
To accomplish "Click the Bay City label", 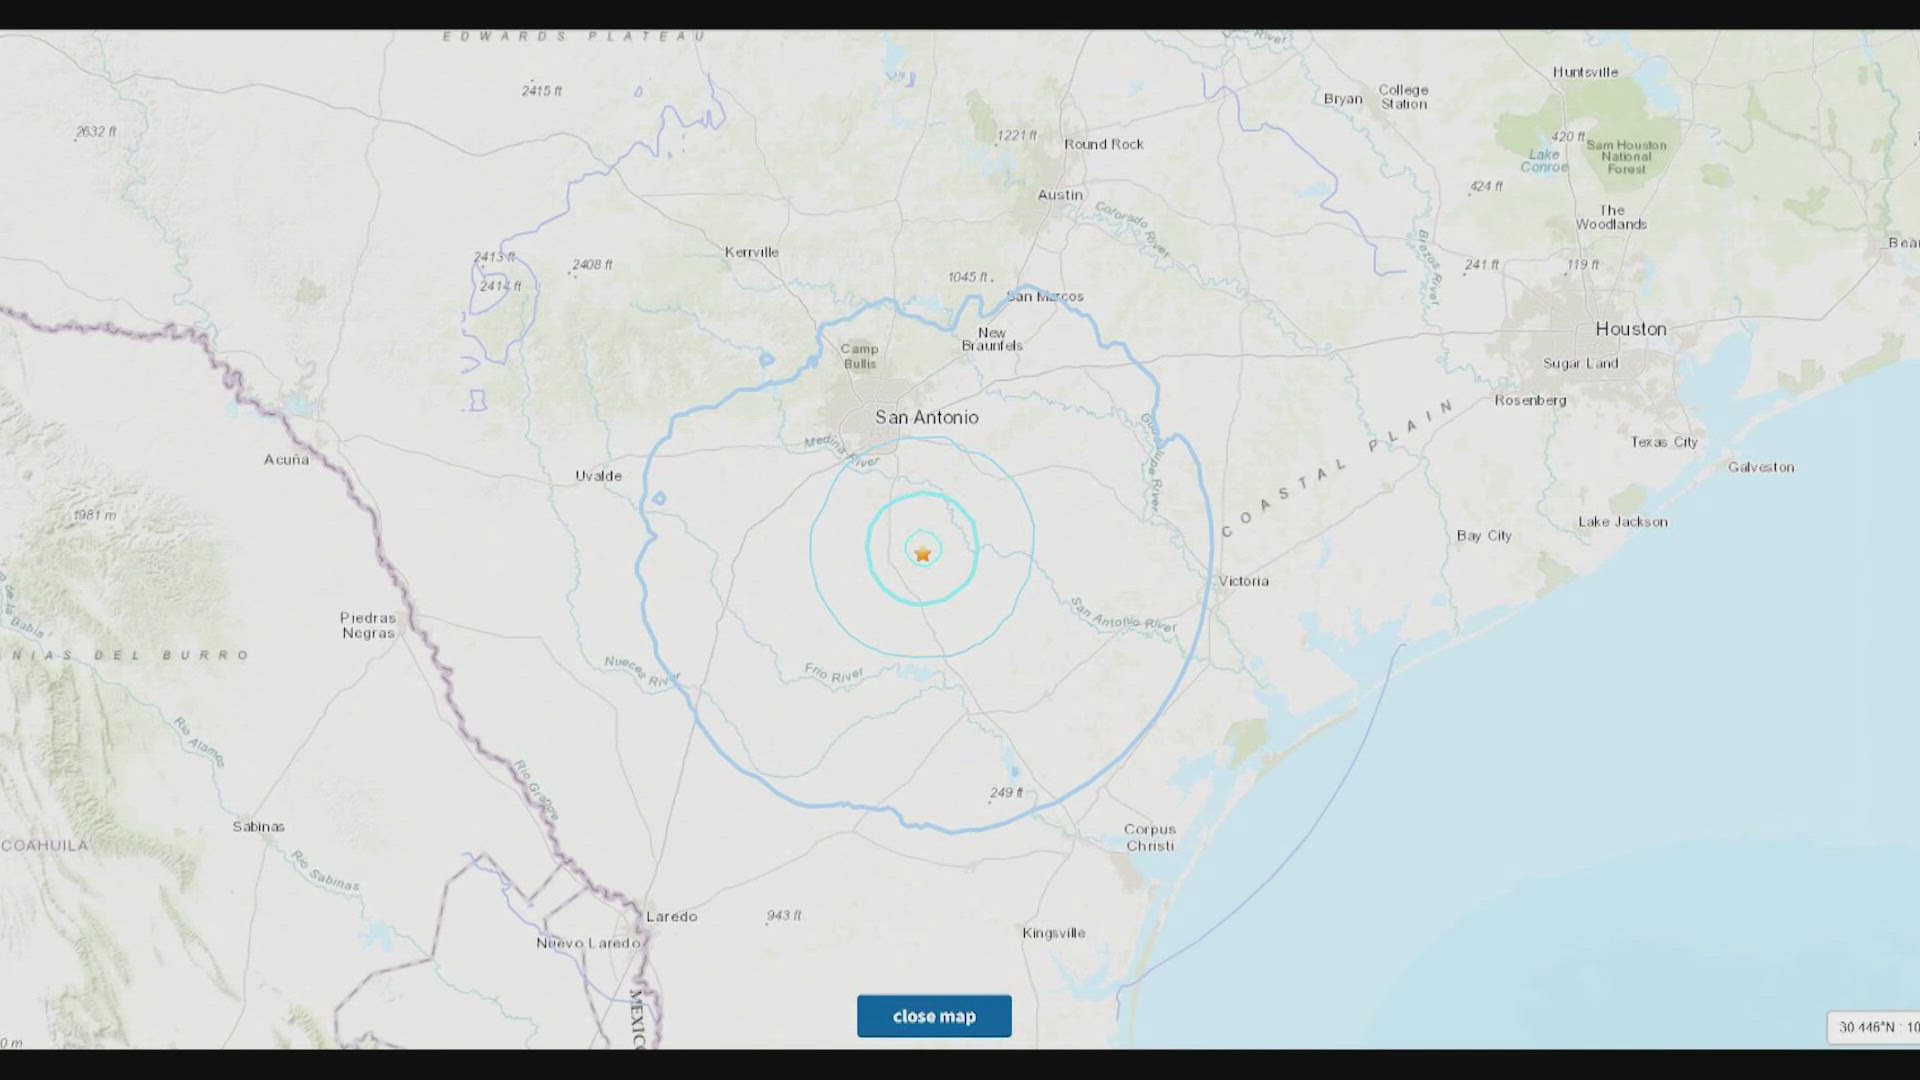I will (1484, 536).
